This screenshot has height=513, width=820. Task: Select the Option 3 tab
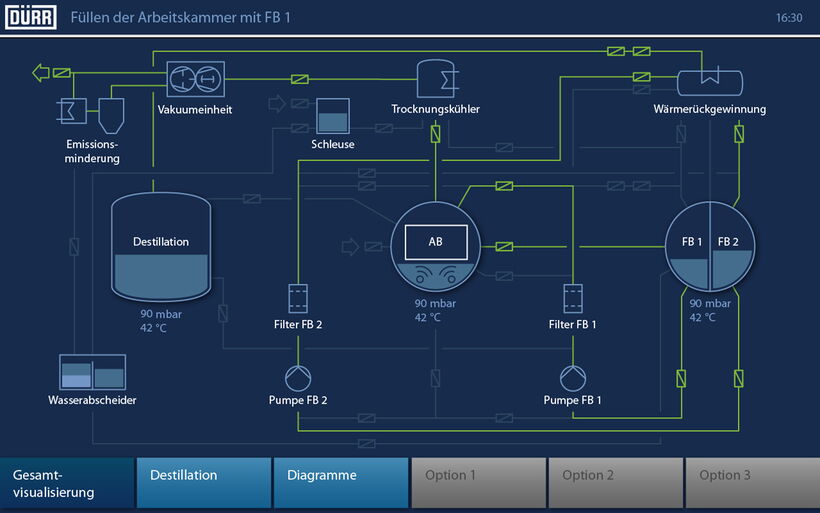[753, 483]
